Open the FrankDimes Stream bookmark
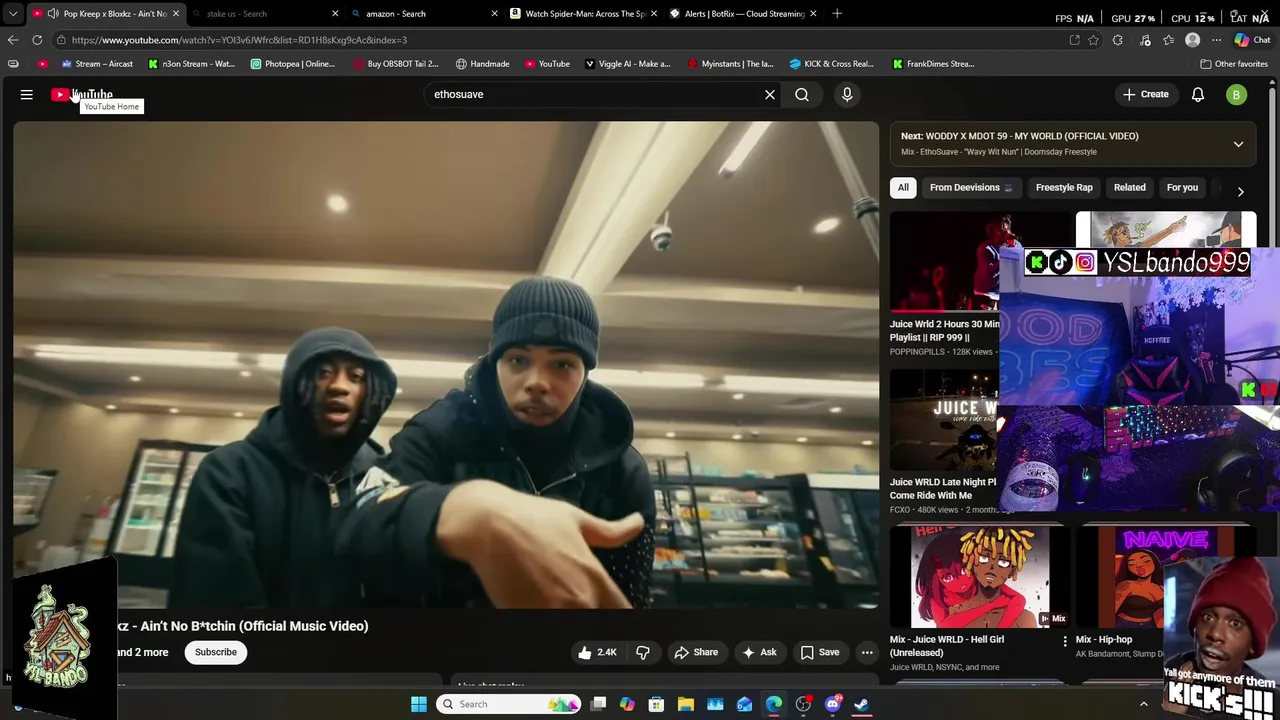The height and width of the screenshot is (720, 1280). pyautogui.click(x=934, y=64)
